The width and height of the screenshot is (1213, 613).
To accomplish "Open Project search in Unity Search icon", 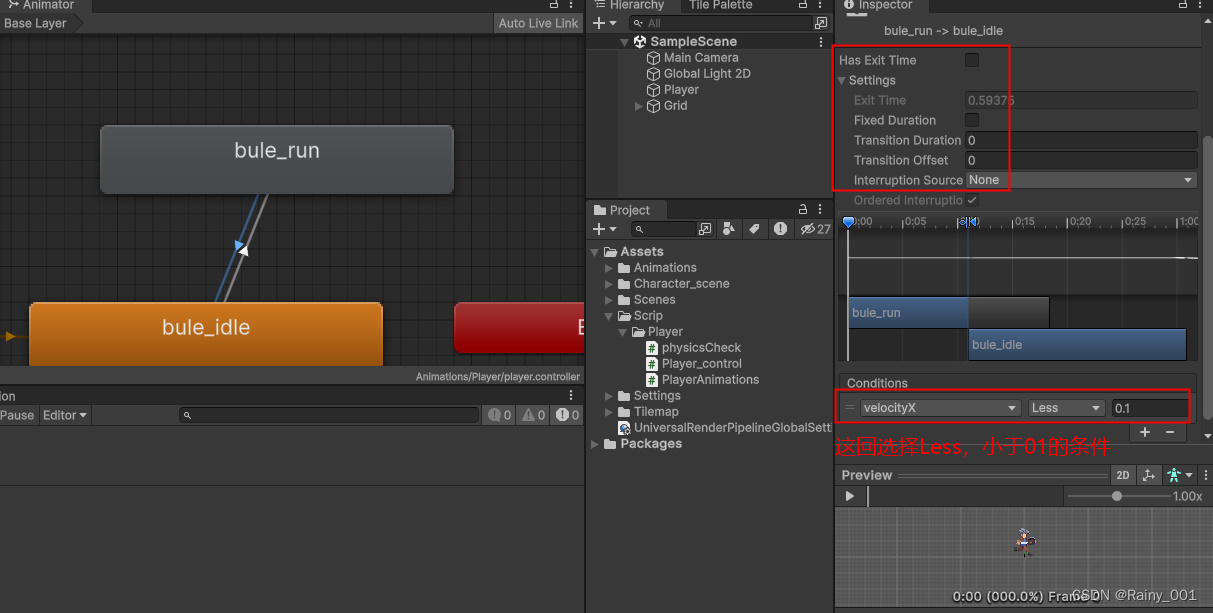I will point(705,229).
